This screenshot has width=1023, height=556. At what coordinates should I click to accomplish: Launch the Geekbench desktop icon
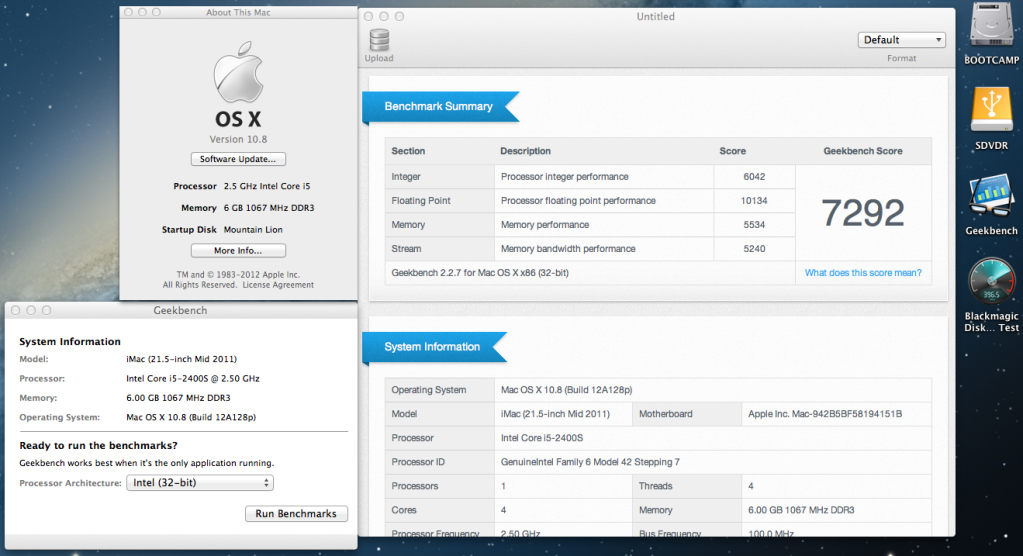pos(991,196)
